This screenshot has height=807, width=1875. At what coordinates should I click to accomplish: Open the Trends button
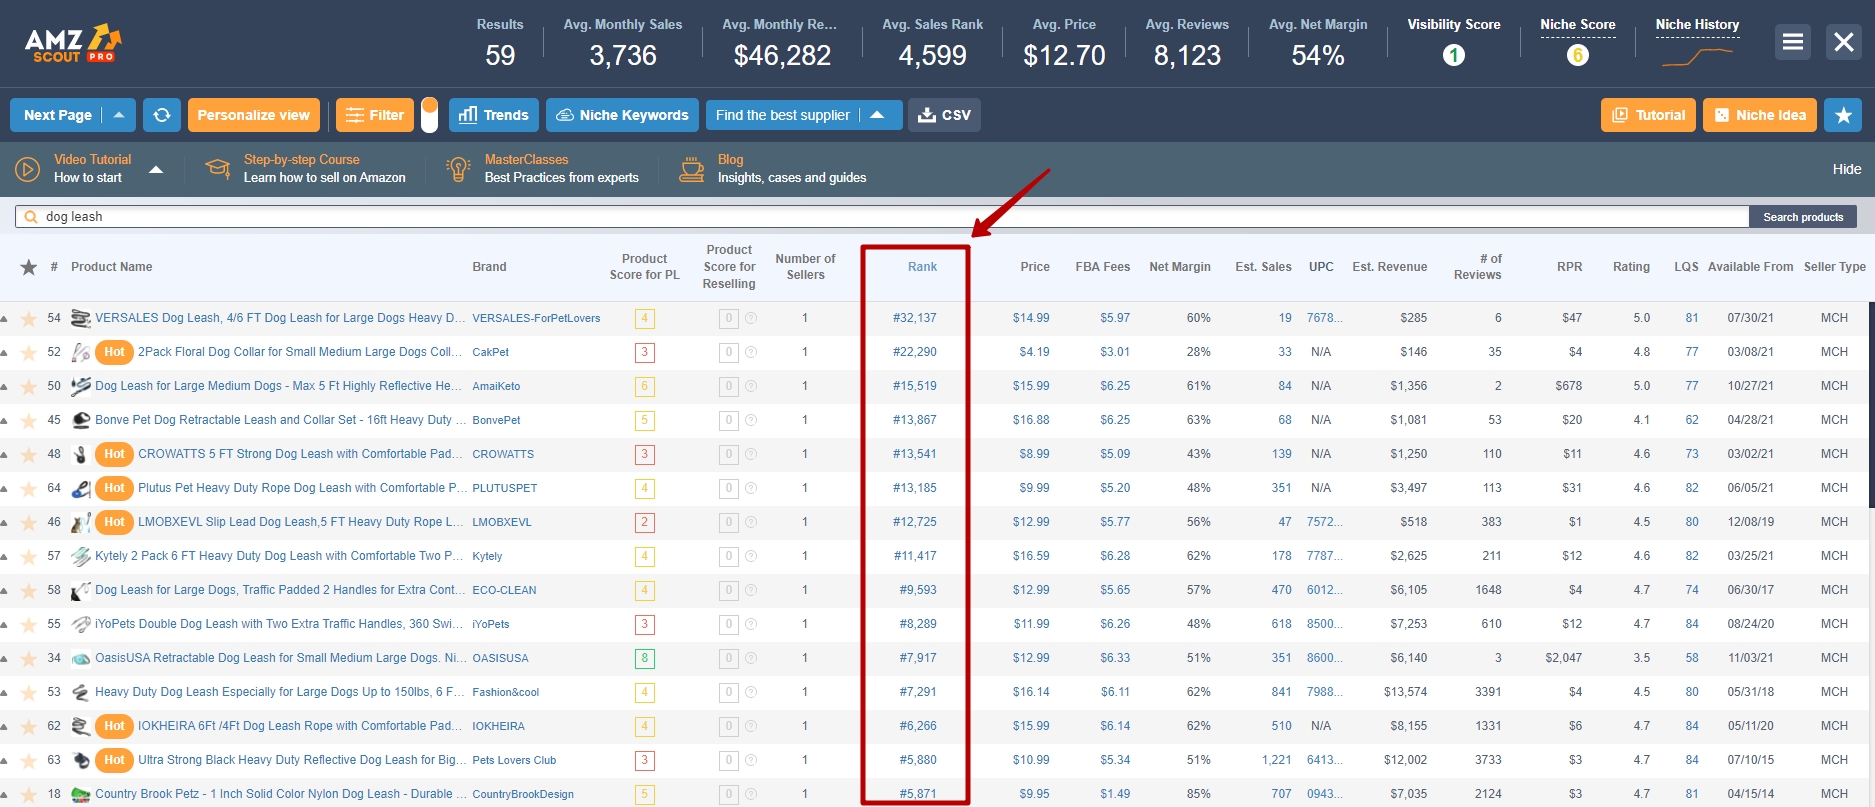pyautogui.click(x=494, y=115)
